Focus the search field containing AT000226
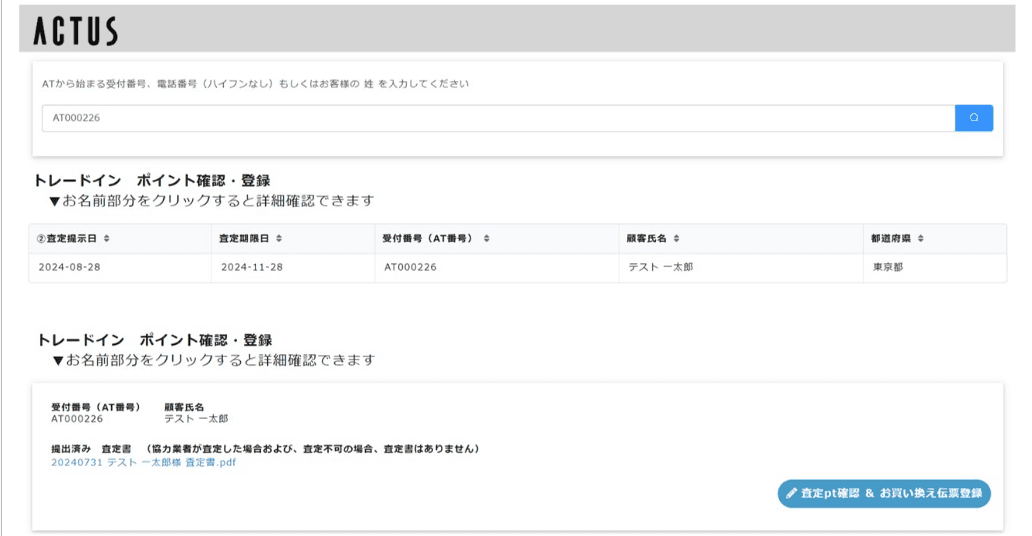 click(x=497, y=118)
